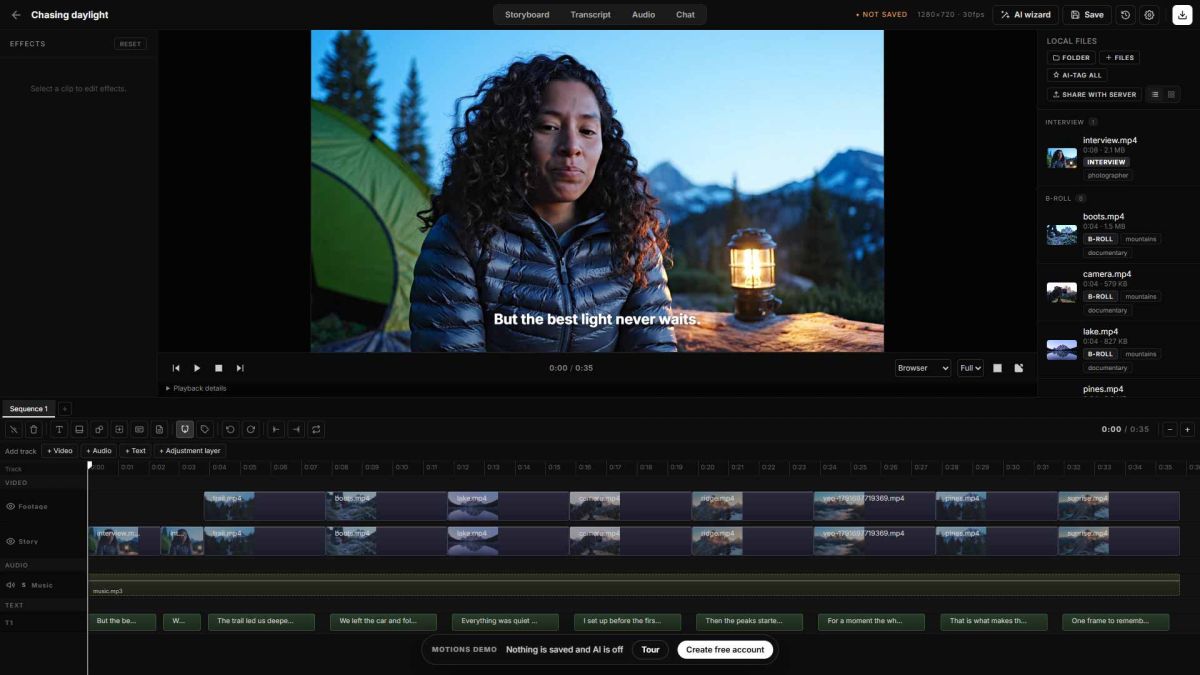Viewport: 1200px width, 675px height.
Task: Click the redo arrow in timeline toolbar
Action: click(x=251, y=429)
